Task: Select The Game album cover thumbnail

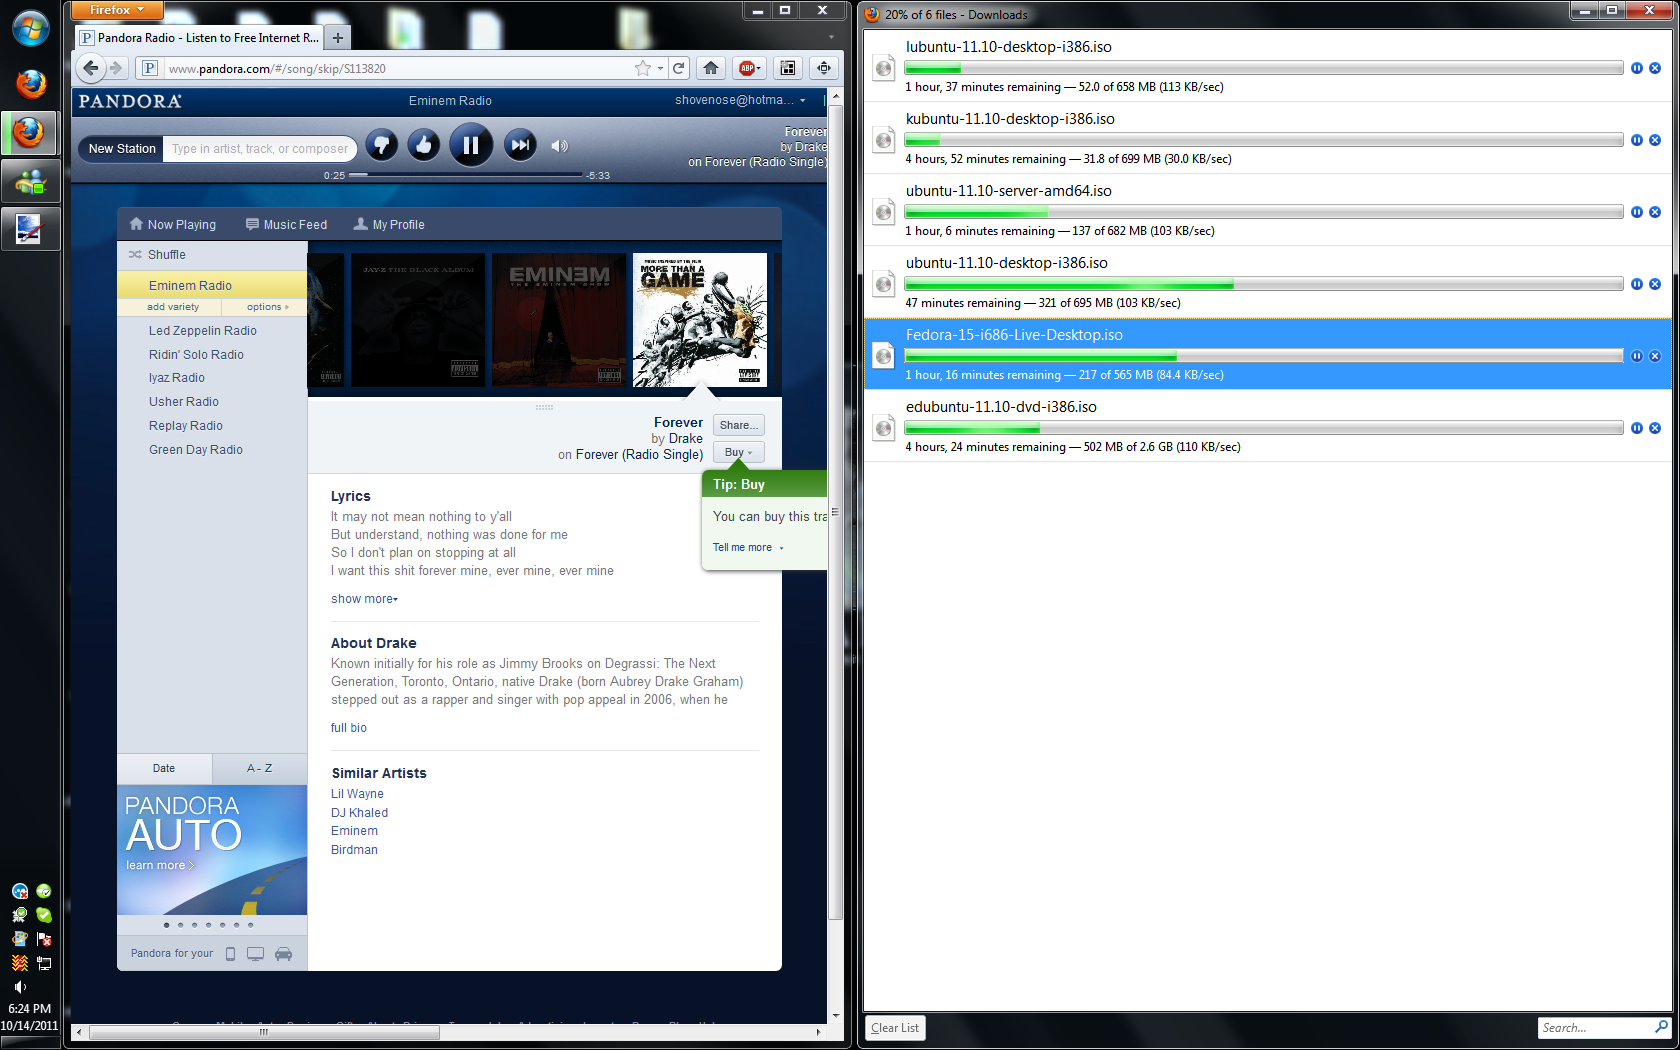Action: coord(700,320)
